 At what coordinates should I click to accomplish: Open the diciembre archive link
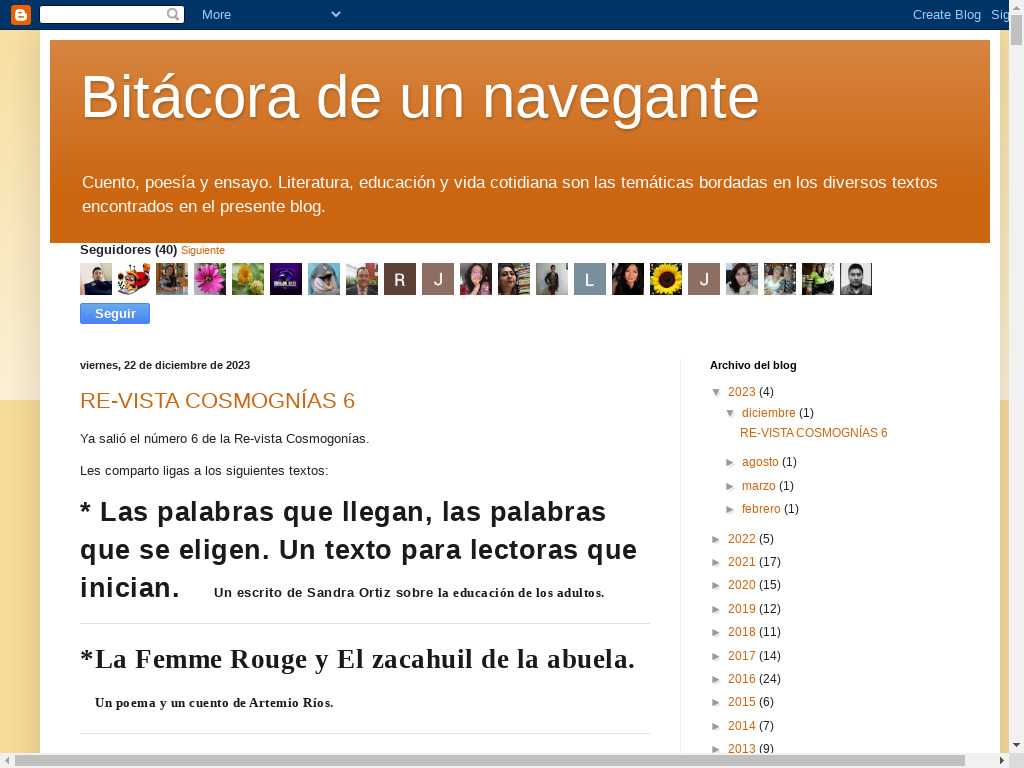[x=768, y=413]
